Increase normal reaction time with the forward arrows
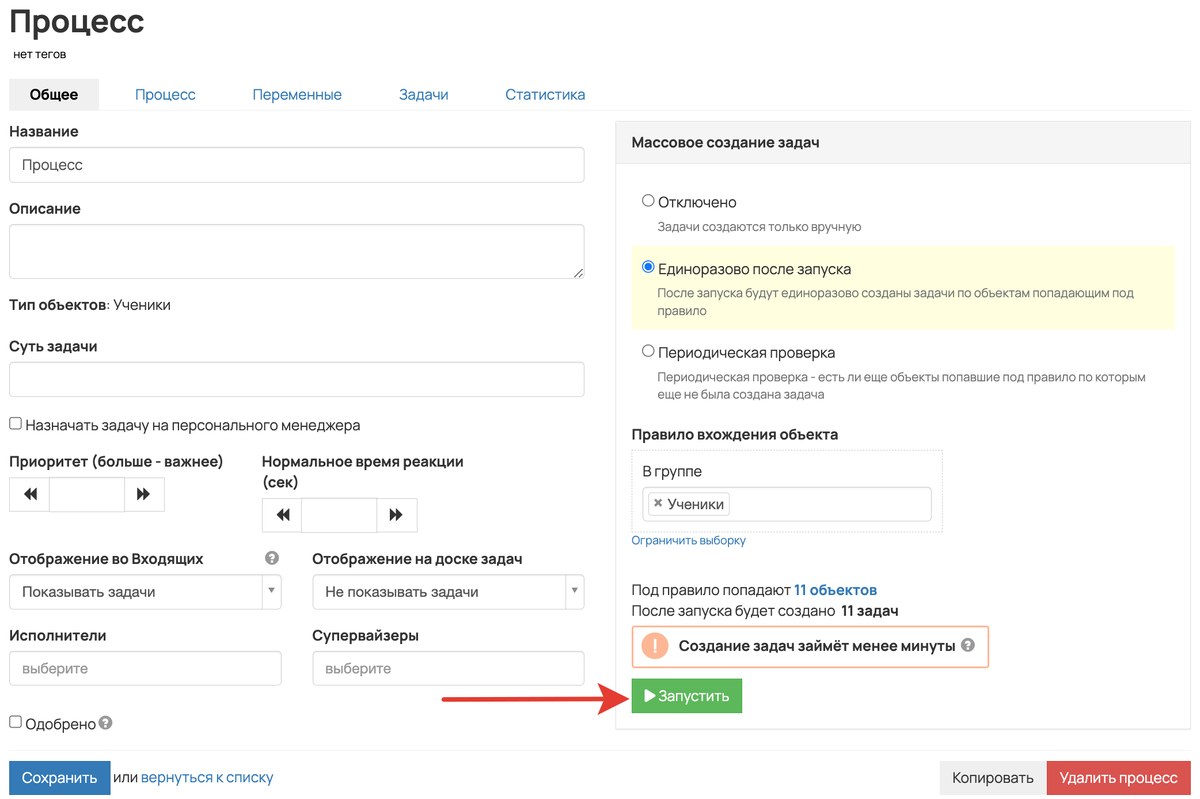1200x799 pixels. (x=396, y=515)
